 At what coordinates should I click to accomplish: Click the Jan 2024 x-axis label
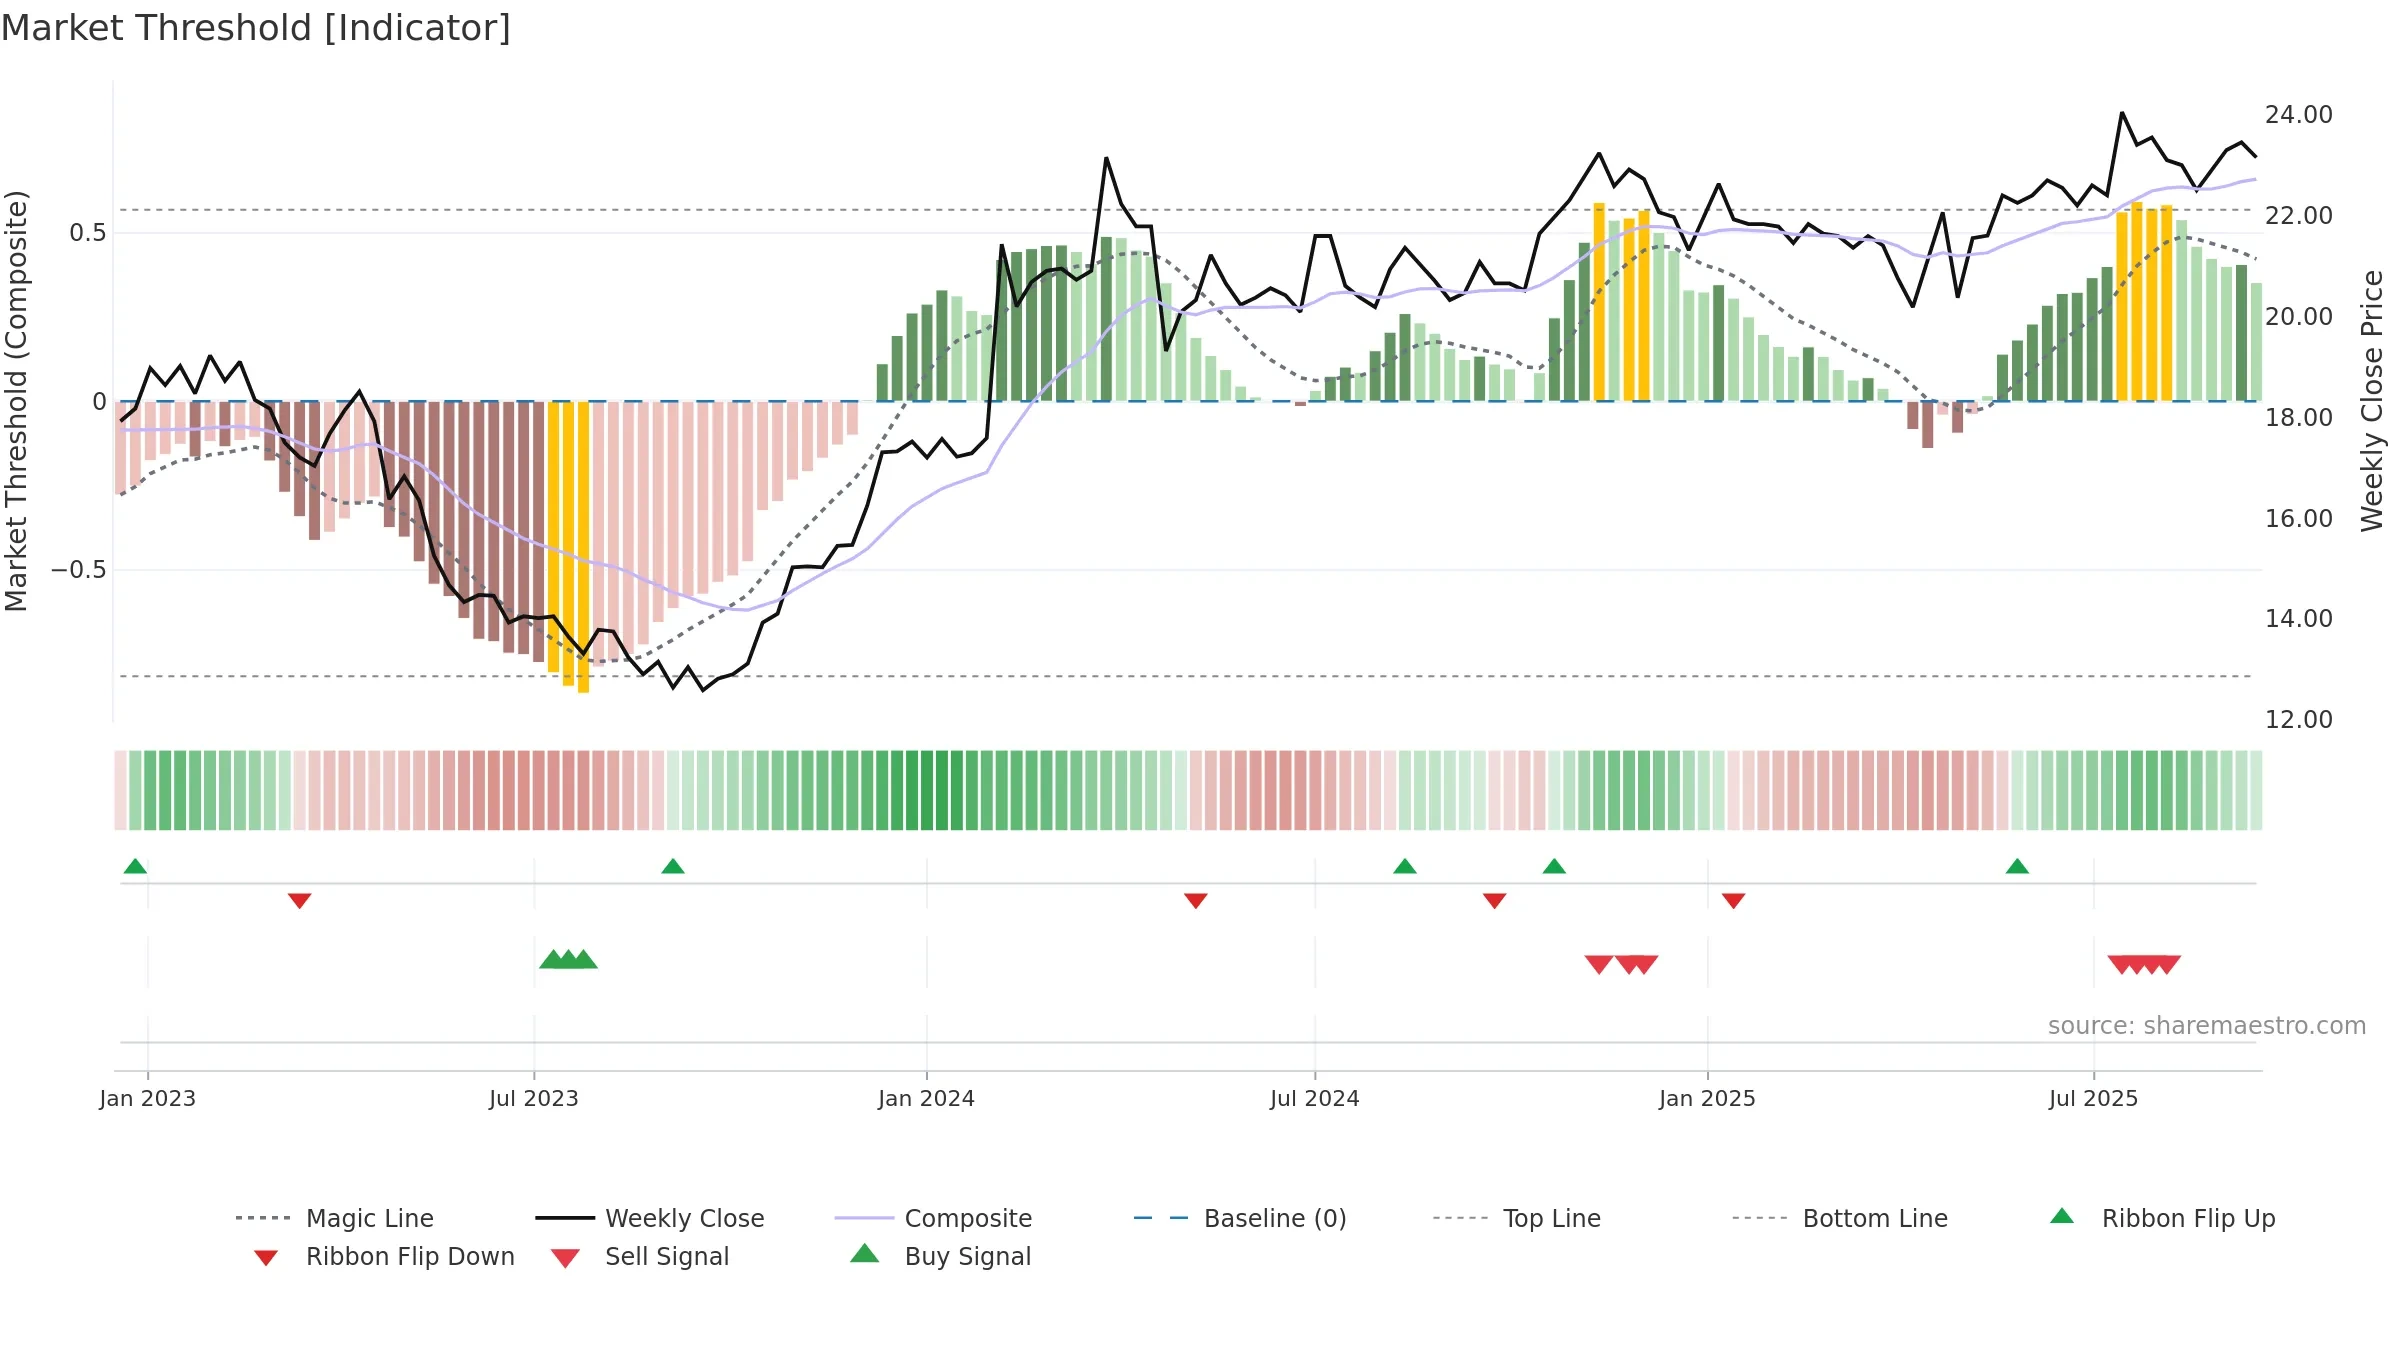click(x=927, y=1098)
